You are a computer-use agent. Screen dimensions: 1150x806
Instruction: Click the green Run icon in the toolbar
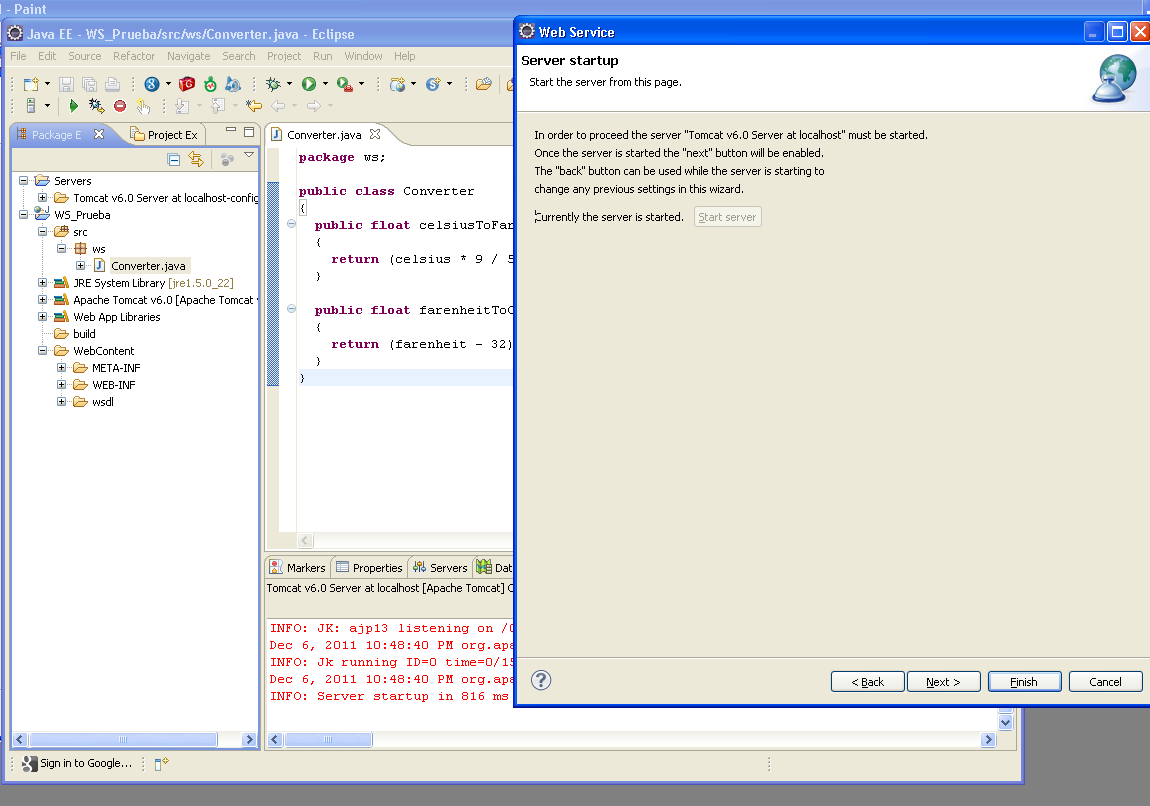(309, 84)
